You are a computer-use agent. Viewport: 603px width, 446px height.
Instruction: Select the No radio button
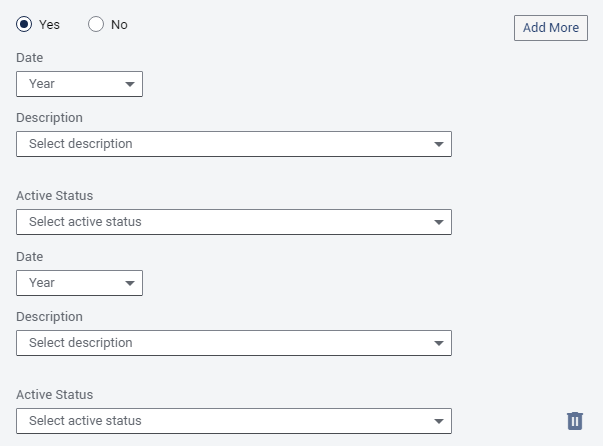(97, 25)
